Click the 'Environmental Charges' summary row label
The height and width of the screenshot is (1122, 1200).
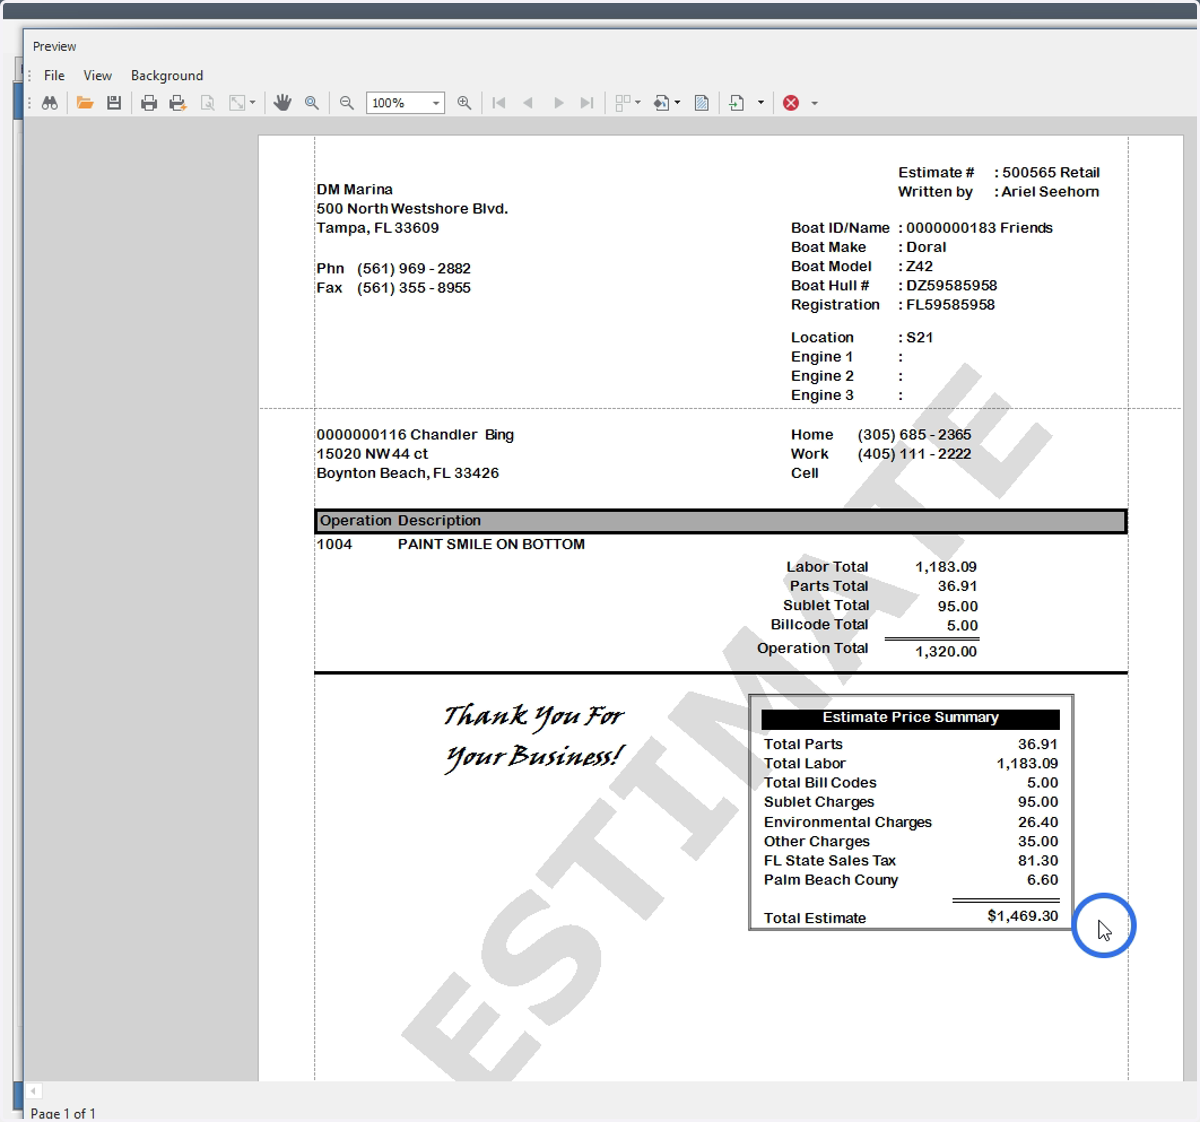(x=848, y=822)
